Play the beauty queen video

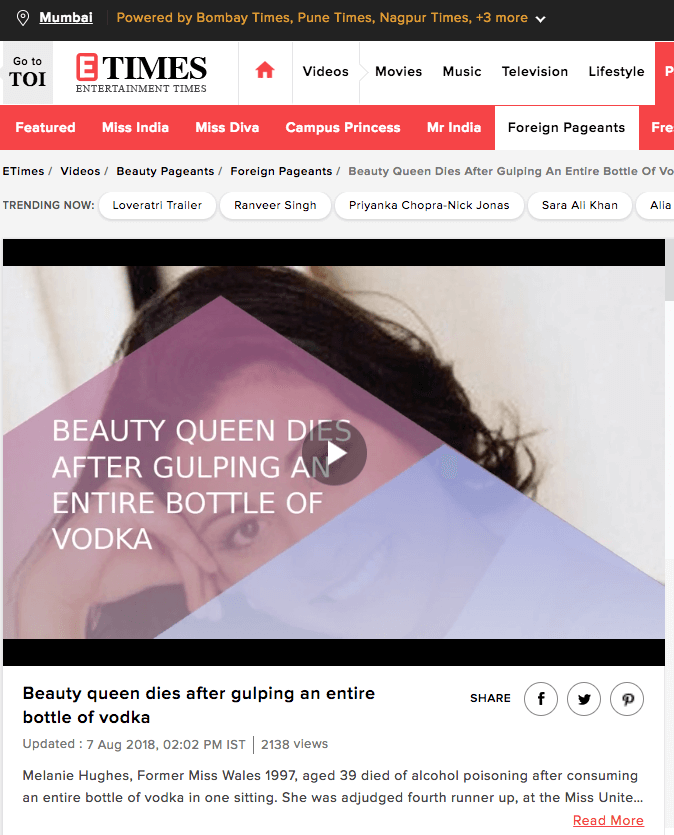(334, 453)
